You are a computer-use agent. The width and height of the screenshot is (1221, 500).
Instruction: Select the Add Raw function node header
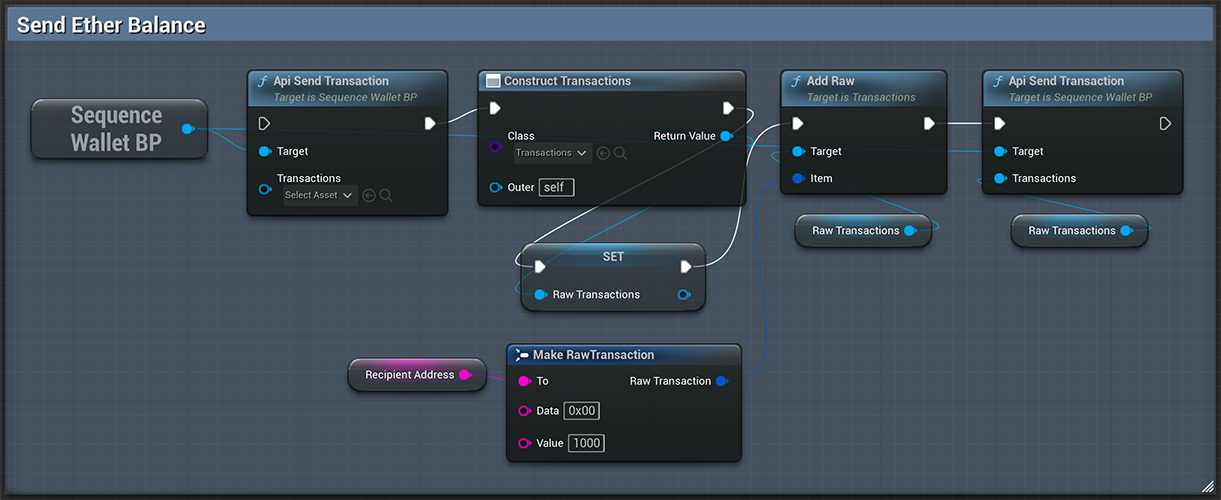[863, 88]
